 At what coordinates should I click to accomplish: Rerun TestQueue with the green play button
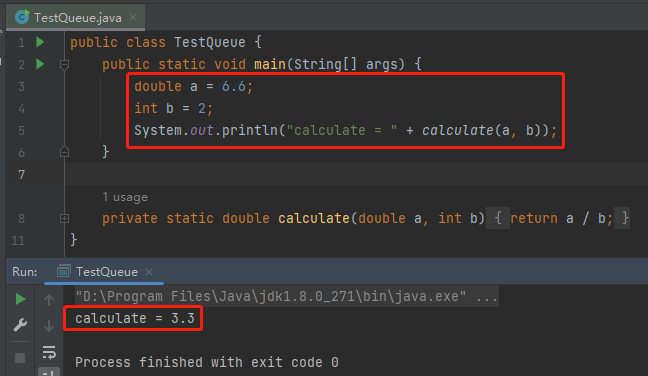20,299
